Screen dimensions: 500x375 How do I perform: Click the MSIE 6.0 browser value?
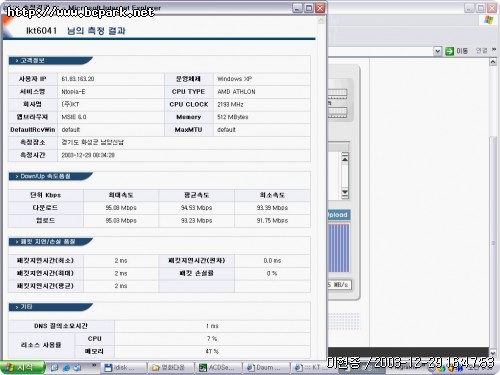[74, 117]
